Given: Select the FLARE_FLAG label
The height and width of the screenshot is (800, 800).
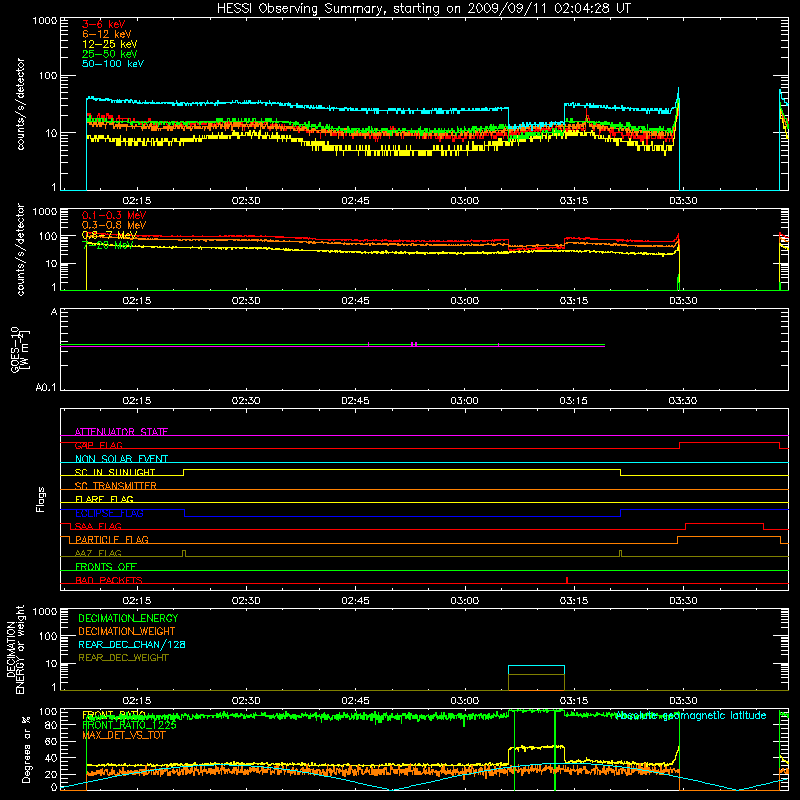Looking at the screenshot, I should coord(104,499).
